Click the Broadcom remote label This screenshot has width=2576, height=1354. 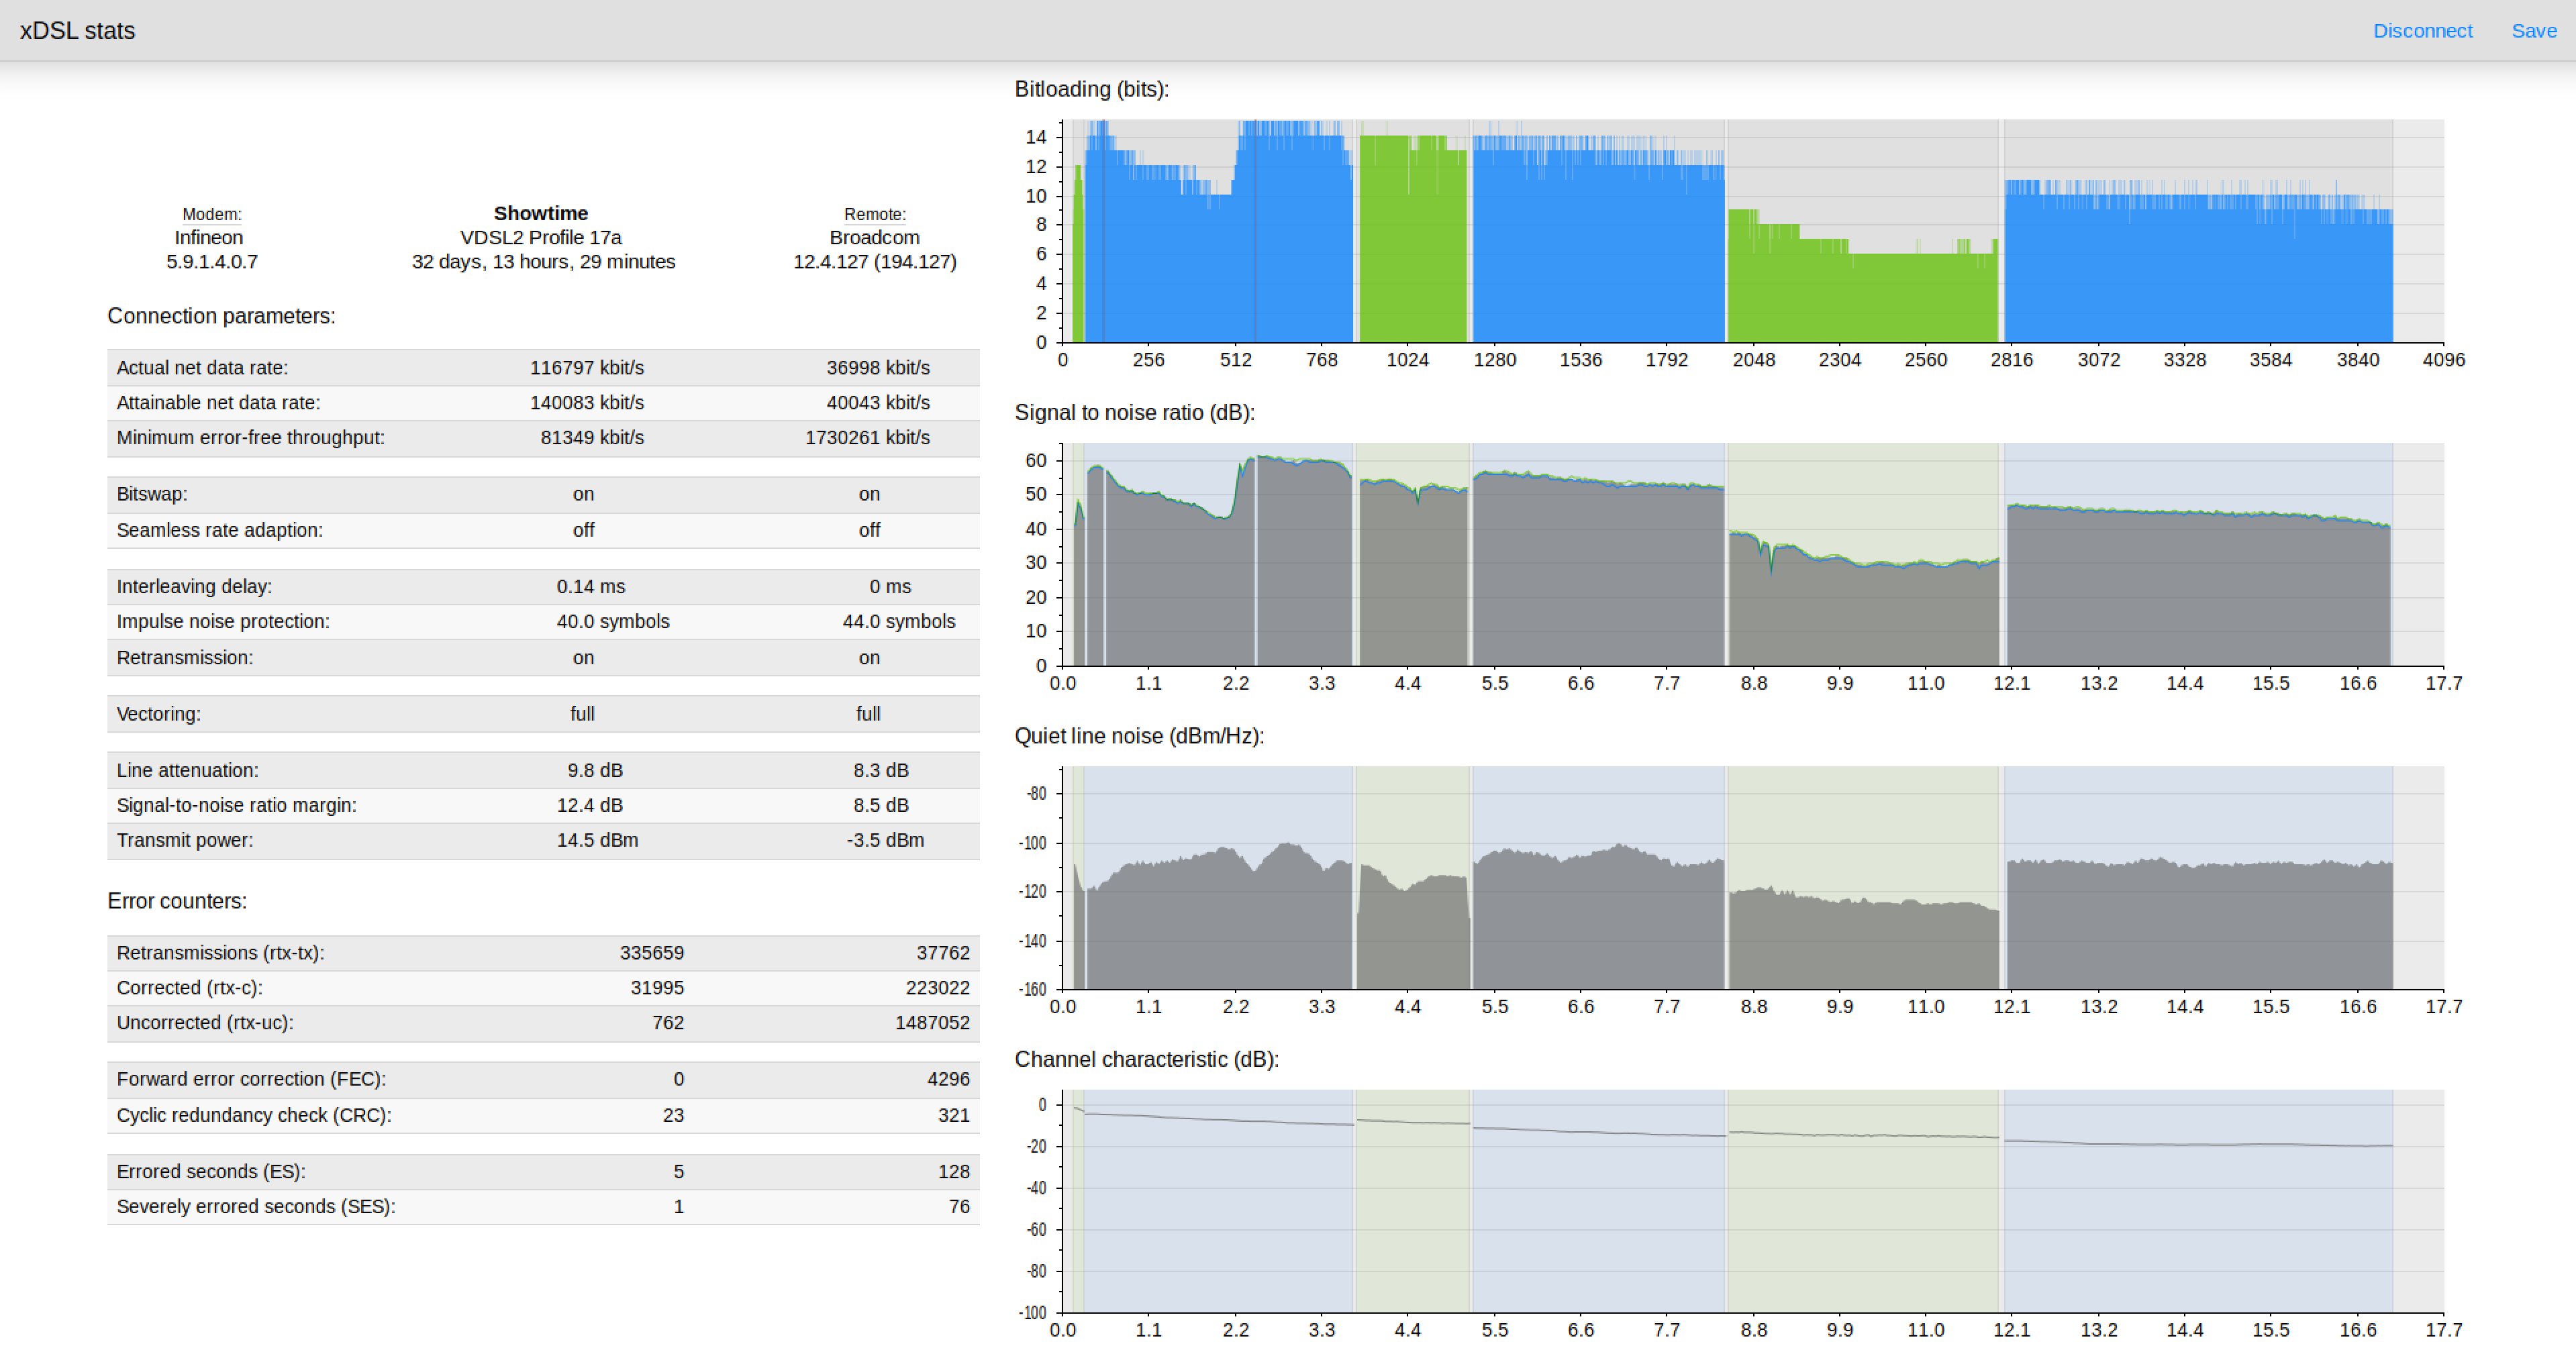click(x=874, y=237)
